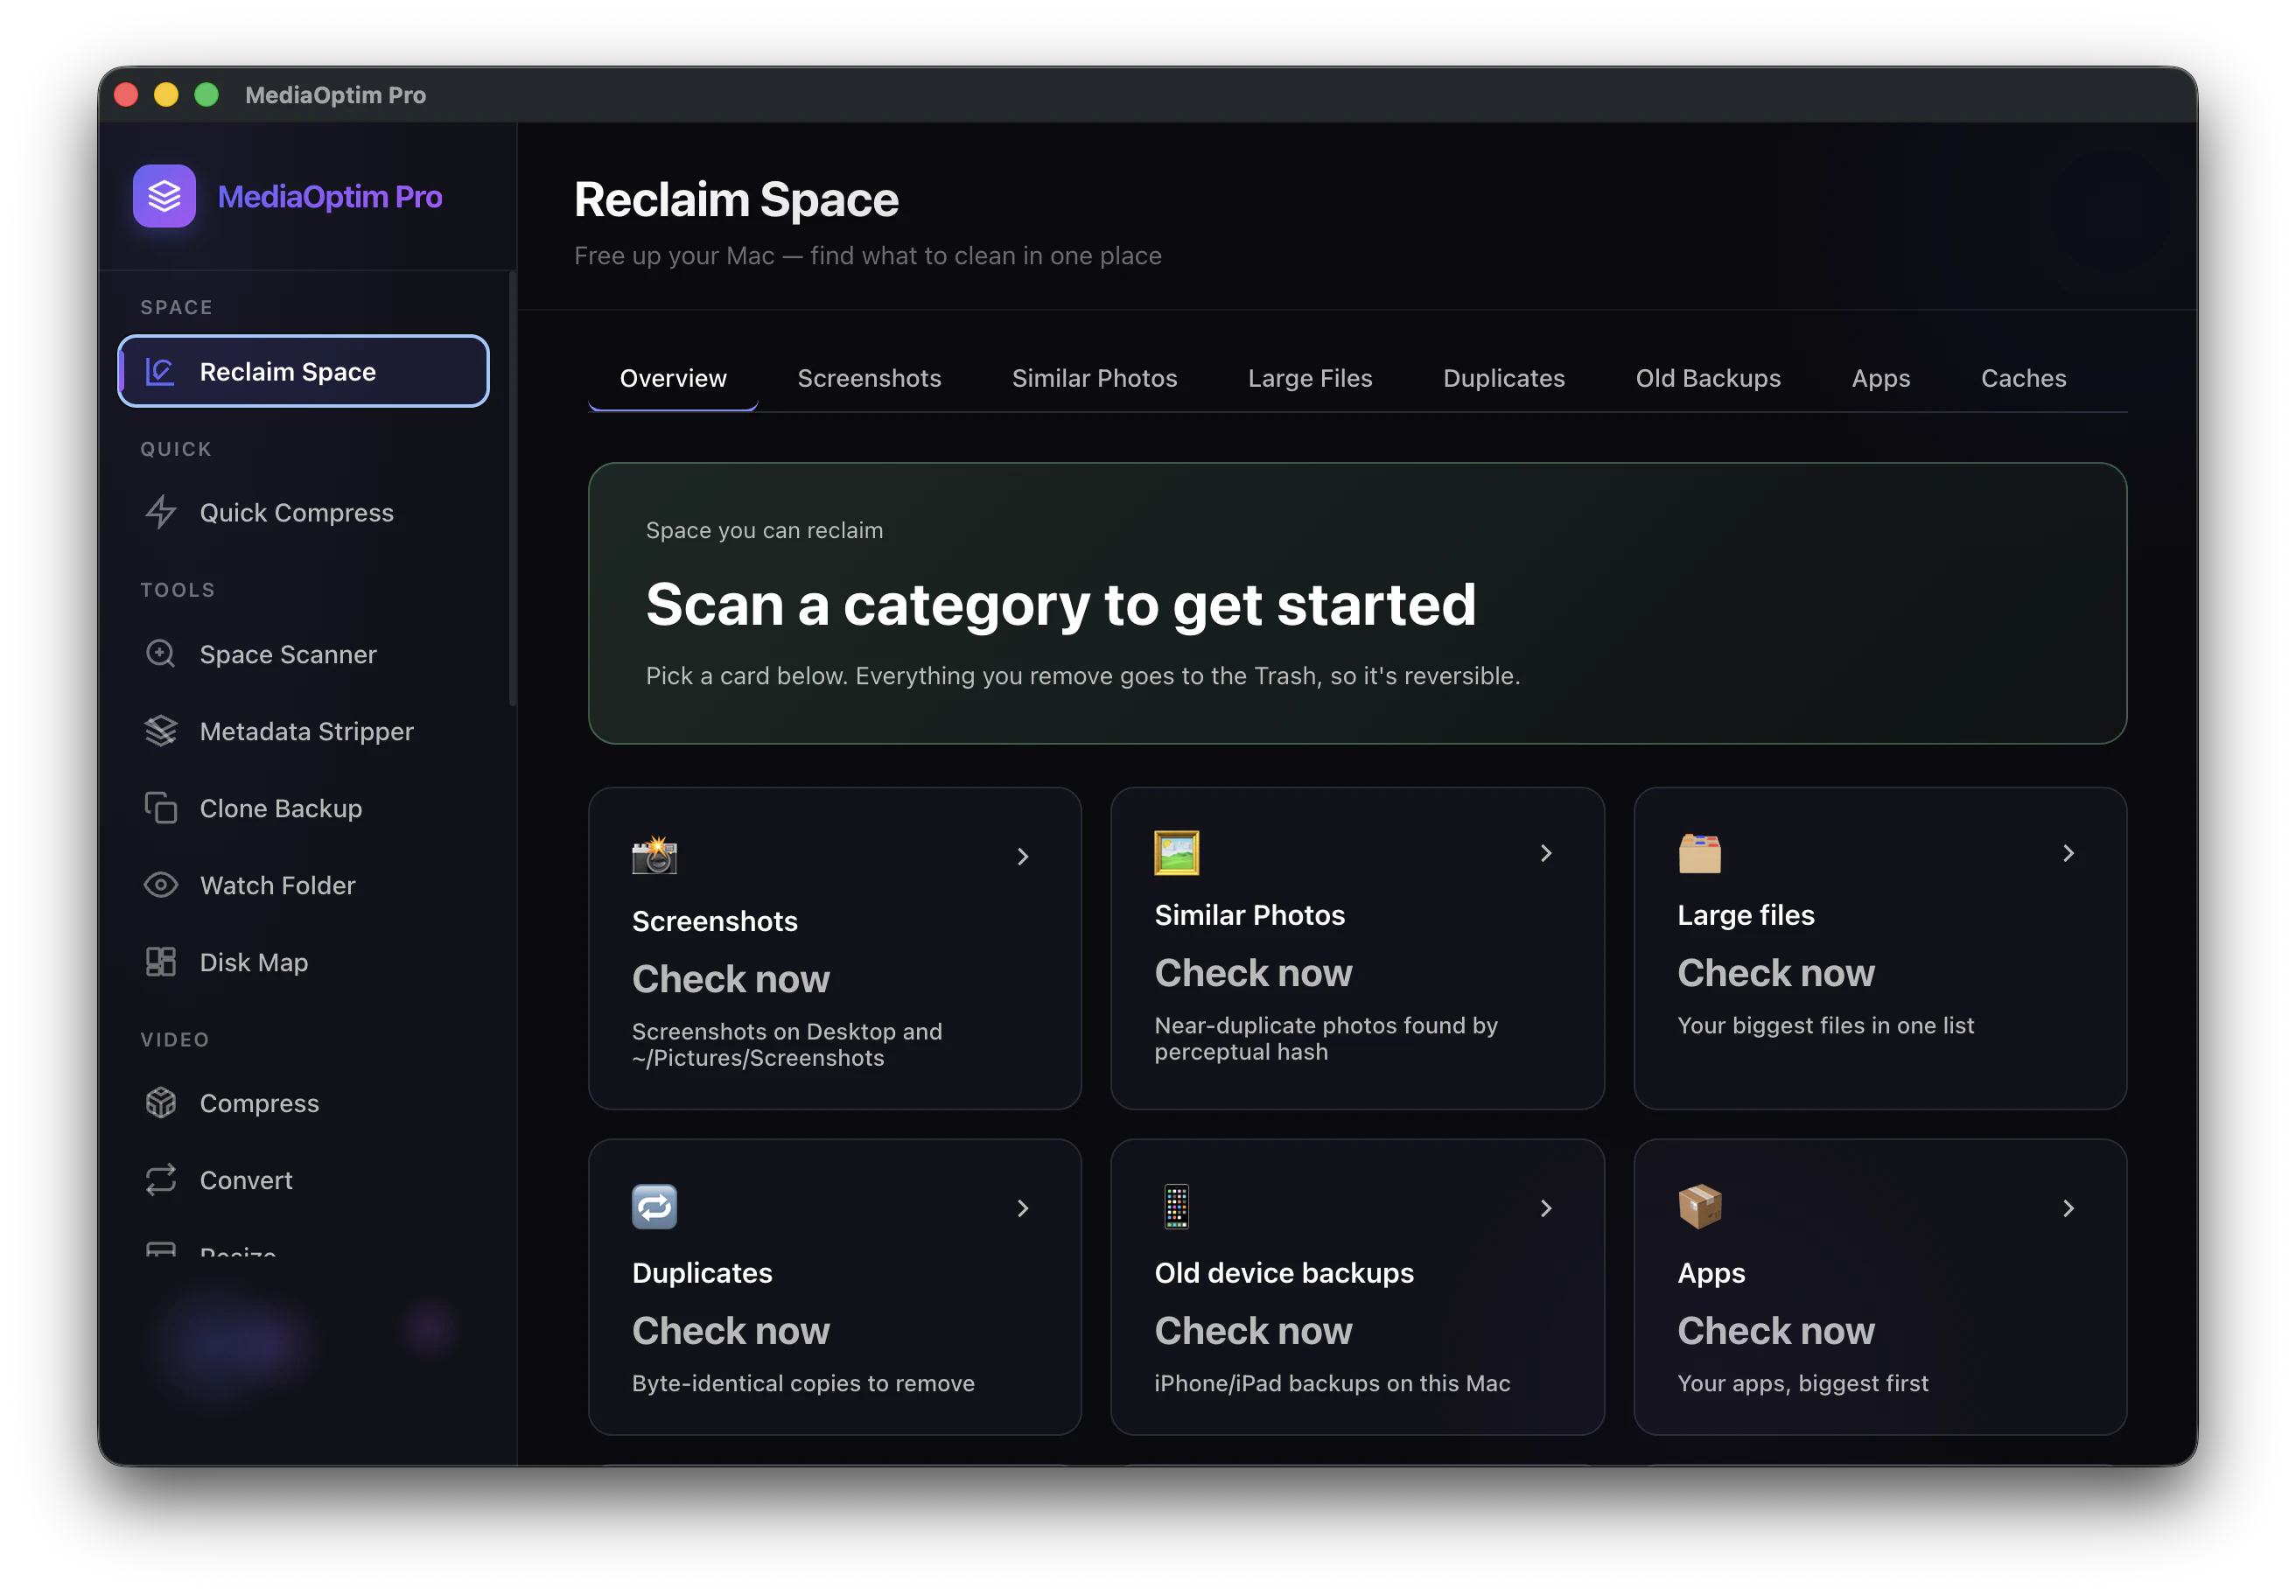Switch to the Caches tab

[2023, 378]
